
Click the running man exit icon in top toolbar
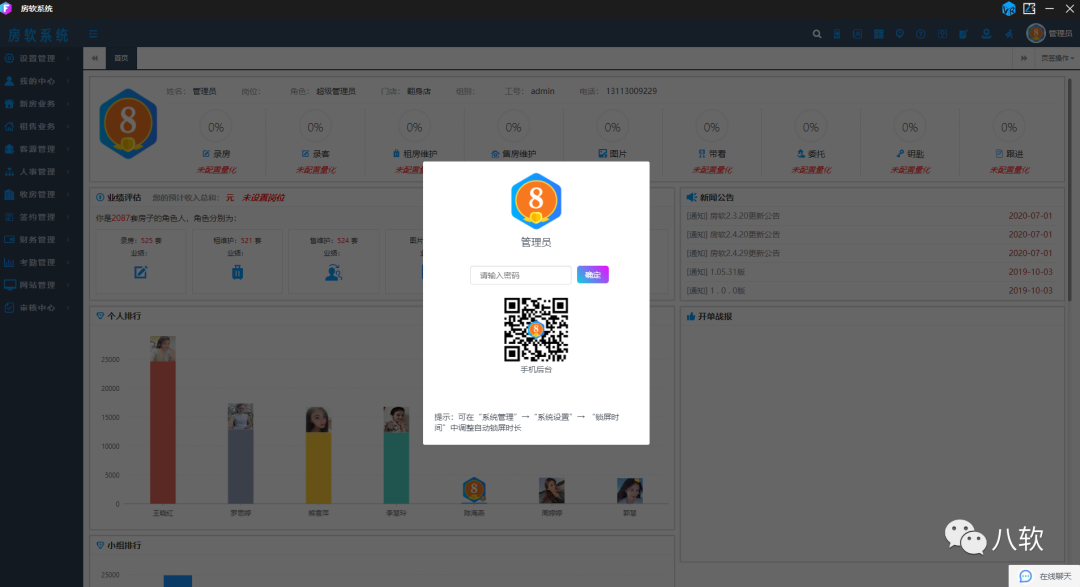point(1009,34)
